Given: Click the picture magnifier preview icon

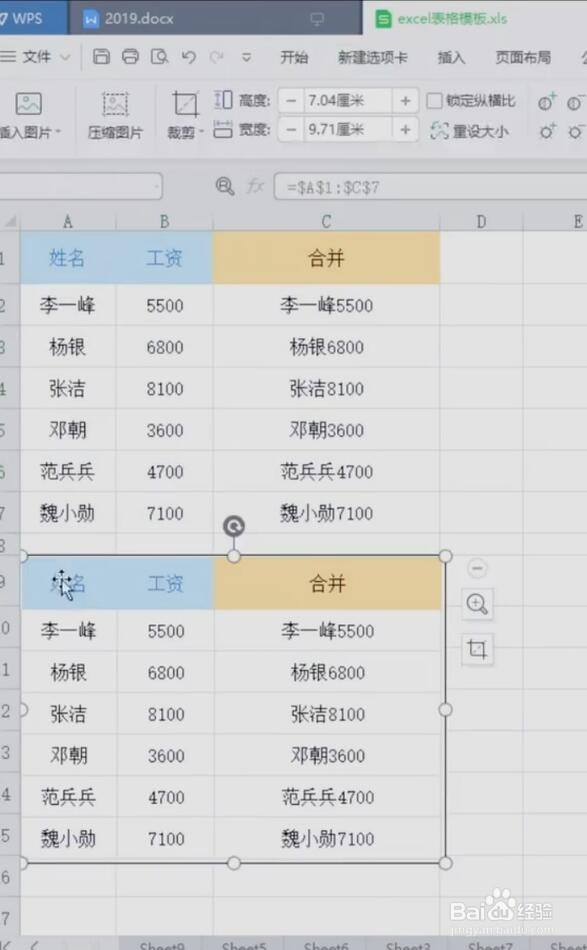Looking at the screenshot, I should pyautogui.click(x=477, y=604).
